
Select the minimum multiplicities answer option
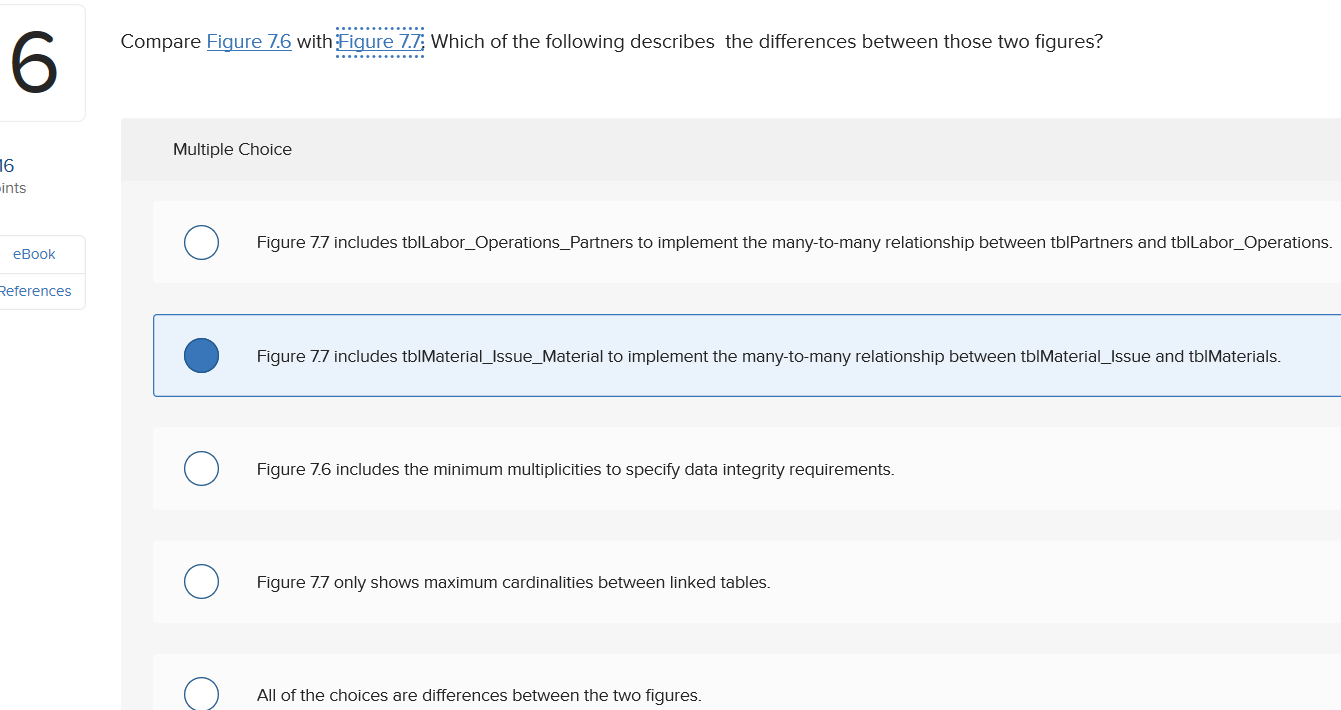tap(201, 468)
